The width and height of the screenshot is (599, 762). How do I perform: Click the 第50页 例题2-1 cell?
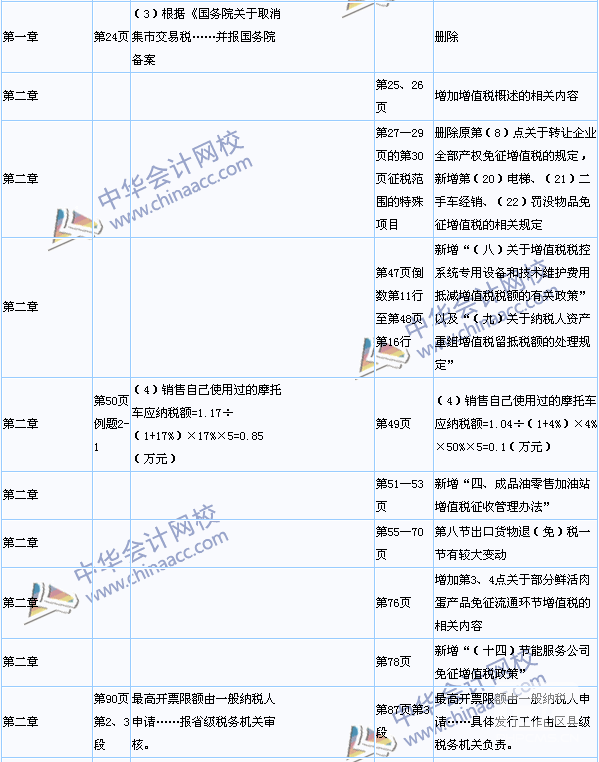tap(111, 424)
